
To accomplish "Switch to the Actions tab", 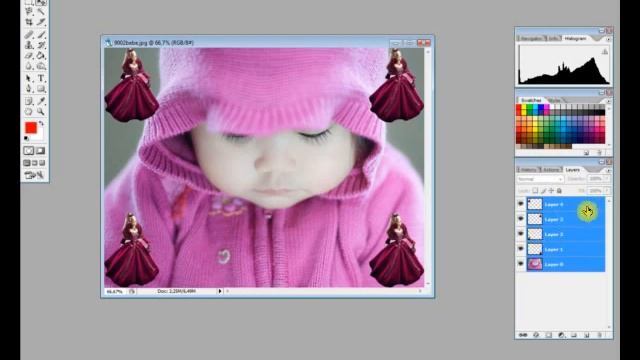I will 550,169.
